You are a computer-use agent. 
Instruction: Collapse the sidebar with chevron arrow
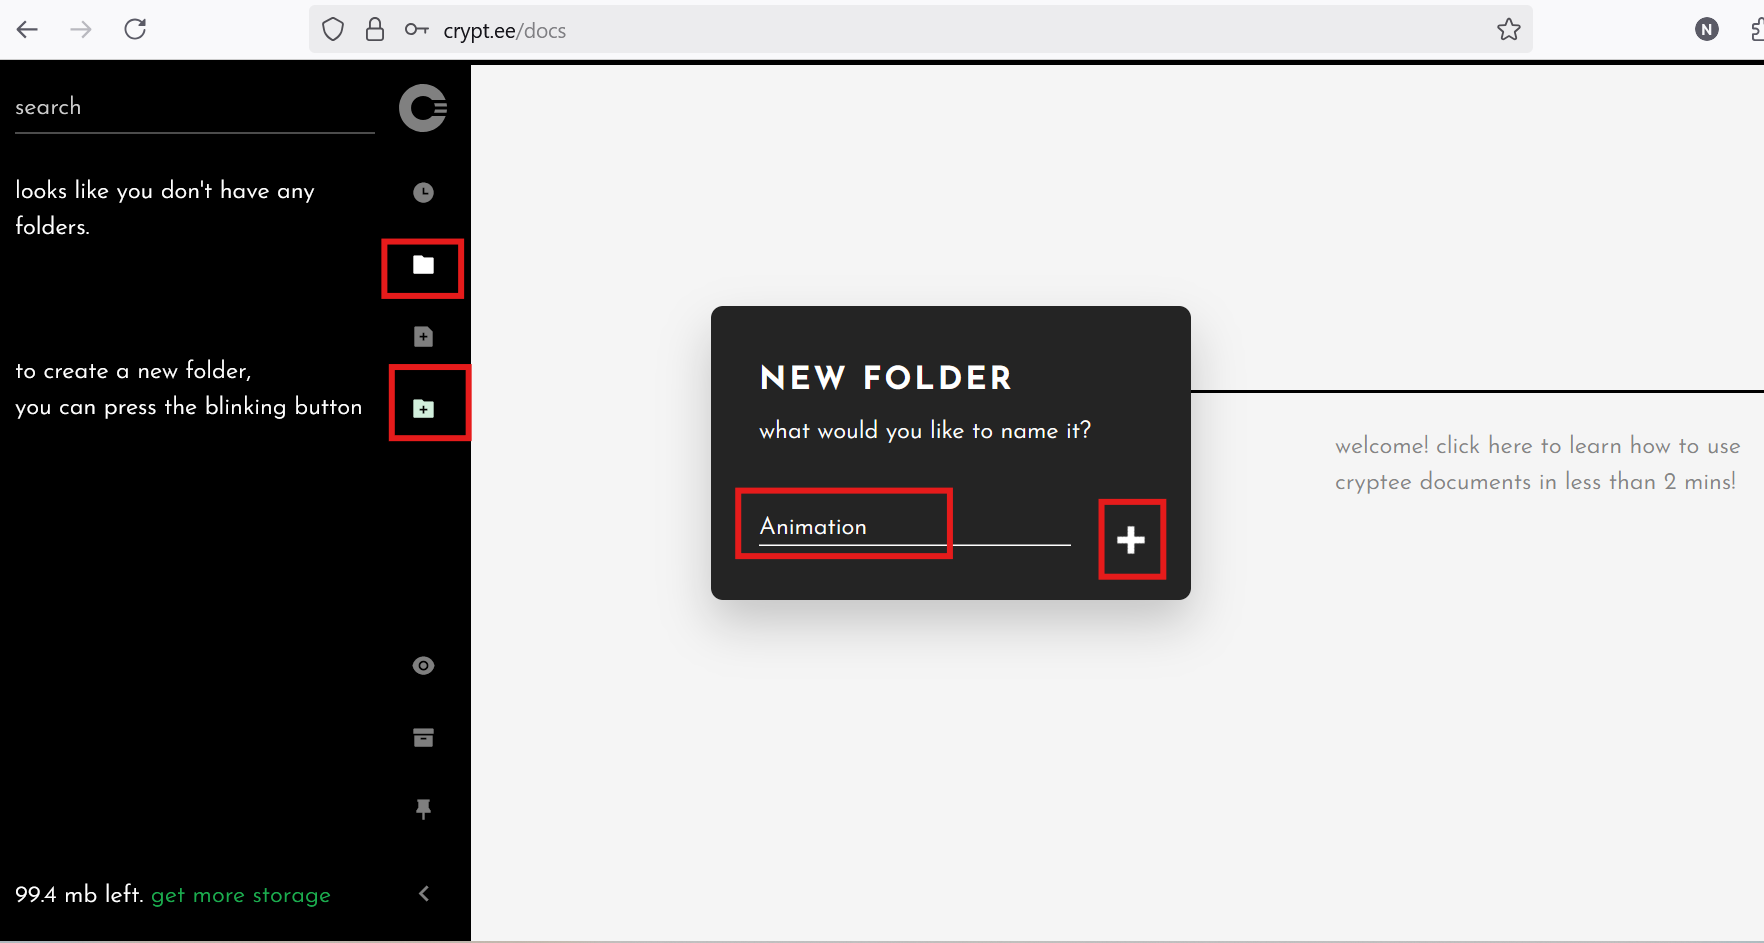424,894
